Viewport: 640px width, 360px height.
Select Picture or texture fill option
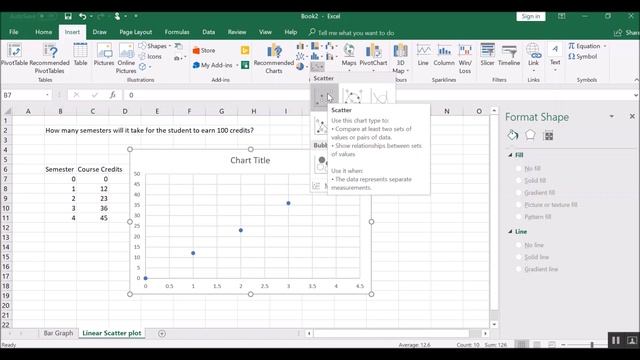pyautogui.click(x=519, y=204)
